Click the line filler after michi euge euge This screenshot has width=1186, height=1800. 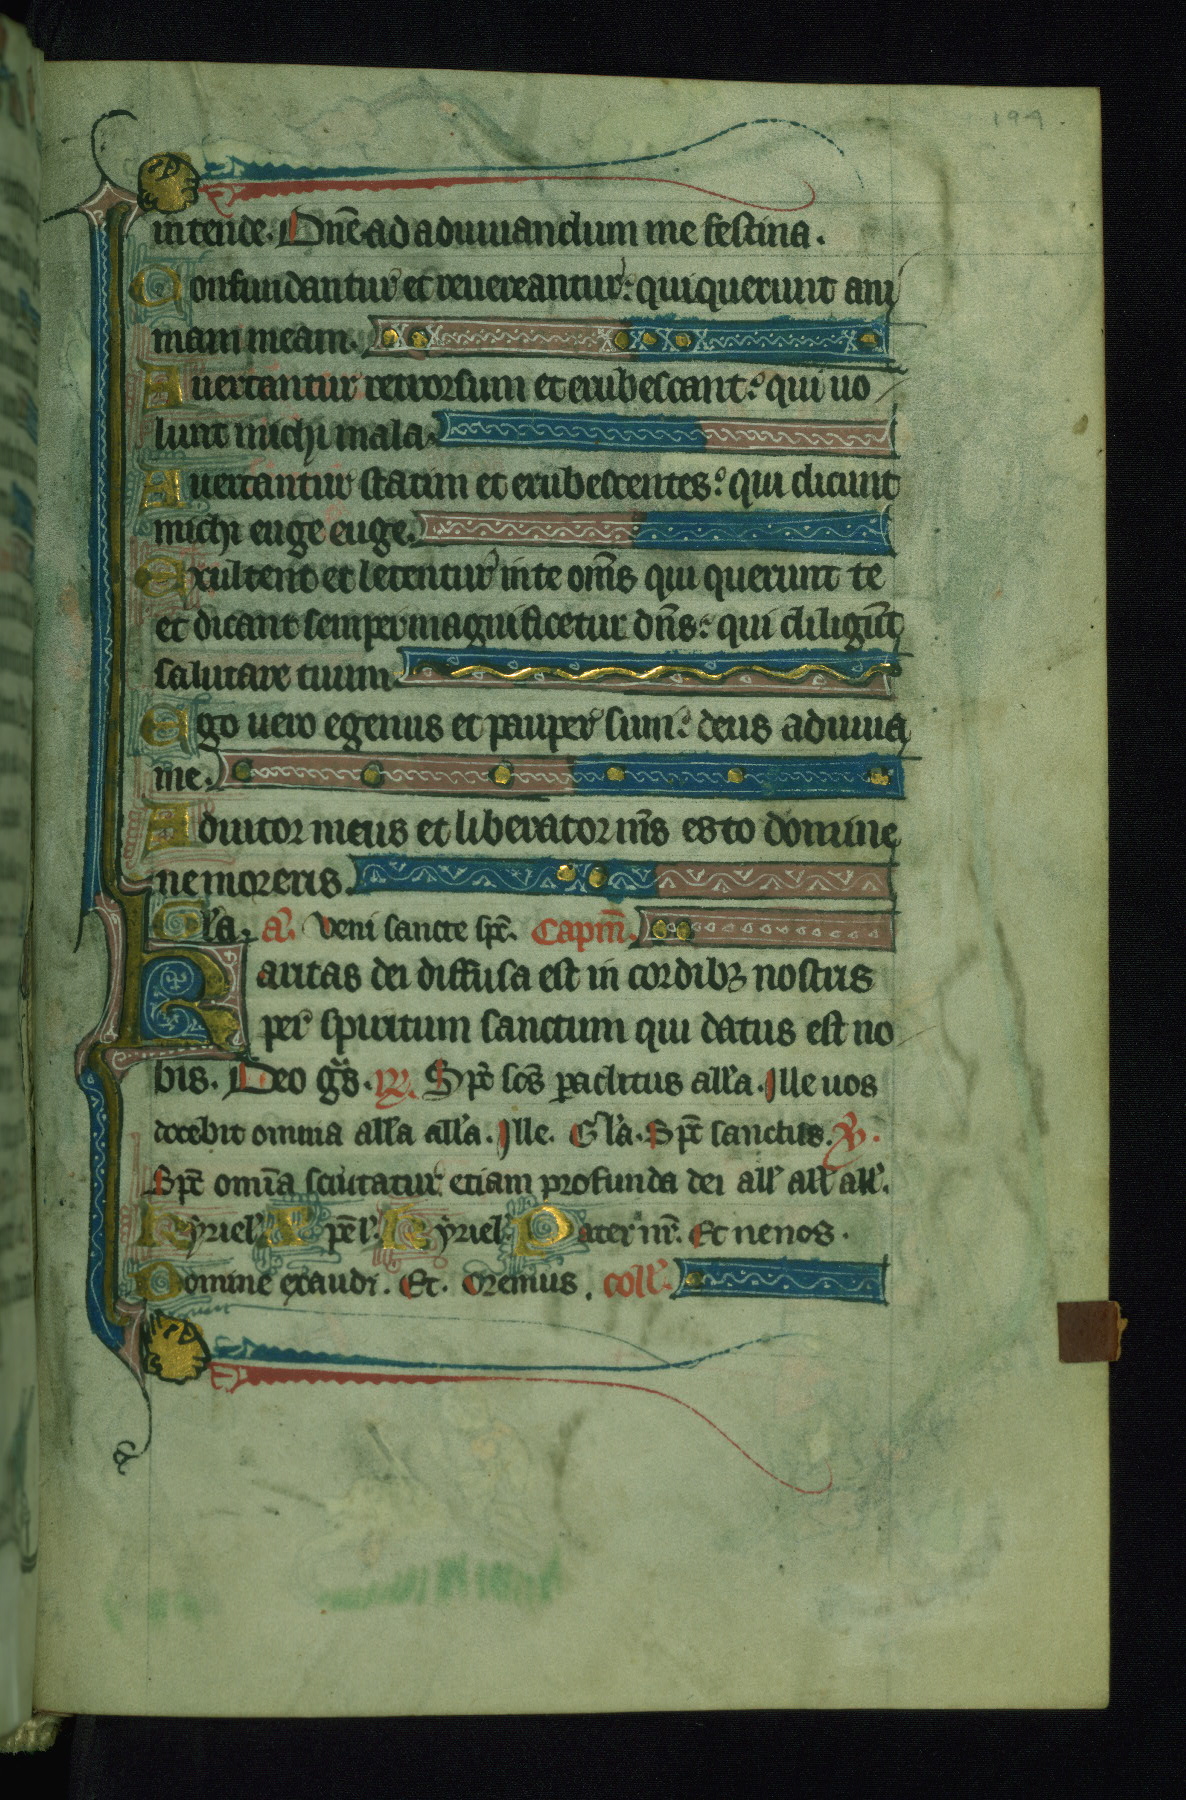(655, 530)
